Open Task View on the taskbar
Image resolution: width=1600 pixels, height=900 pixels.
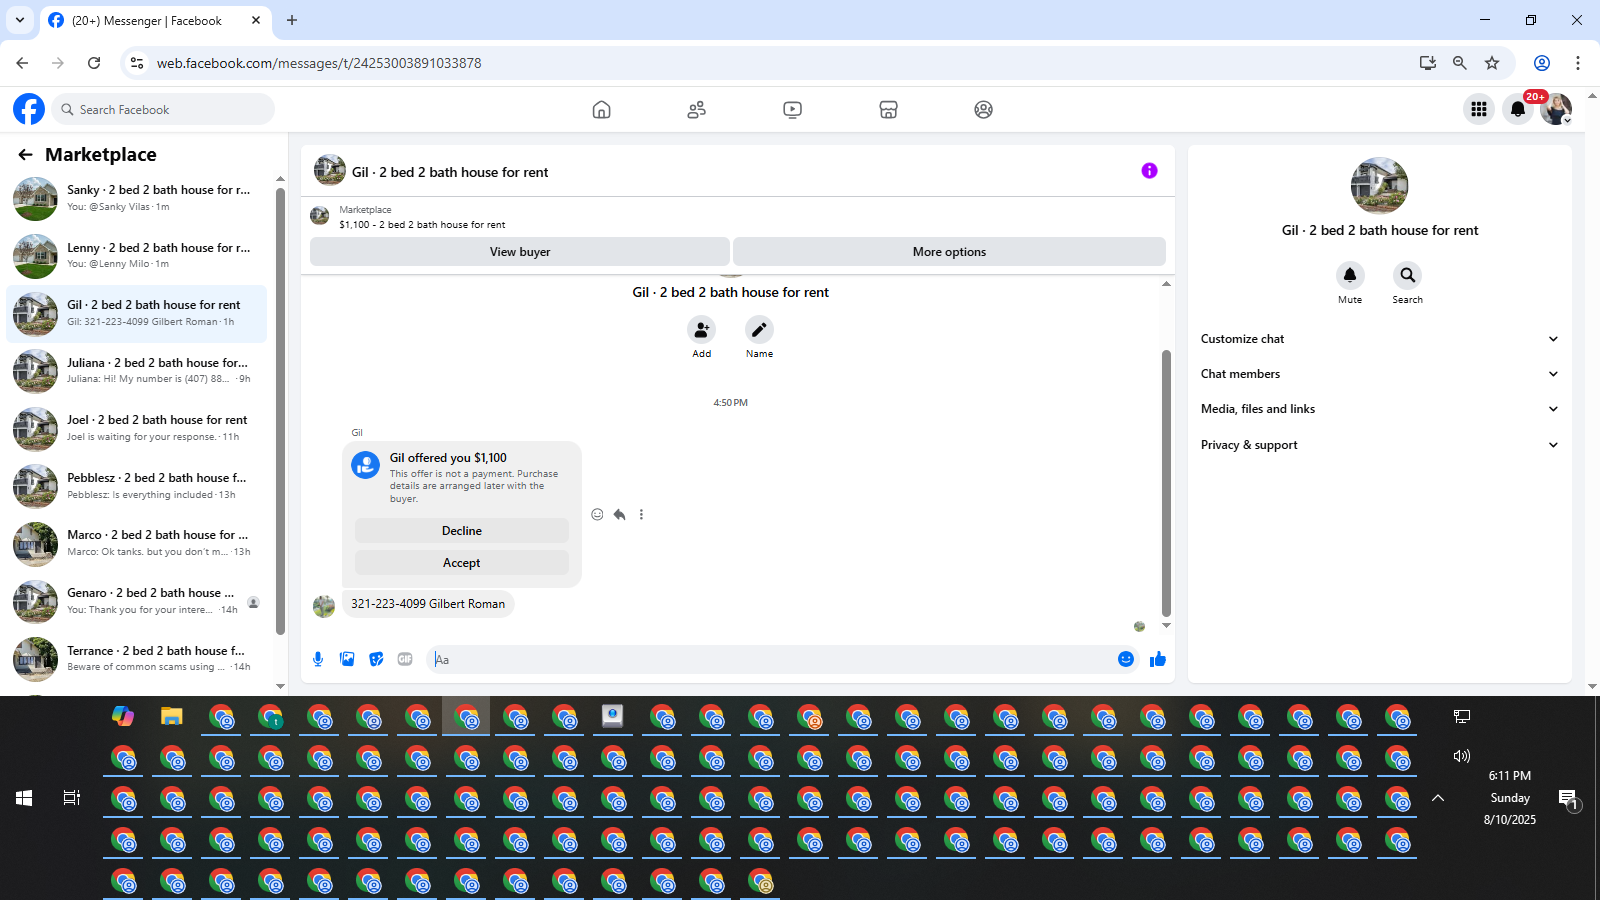[x=72, y=798]
